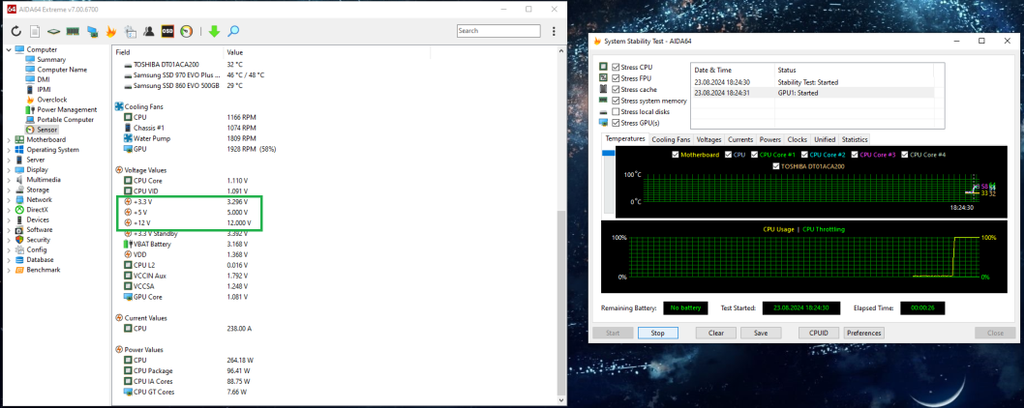Screen dimensions: 1024x408
Task: Switch to the Clocks tab
Action: pos(797,139)
